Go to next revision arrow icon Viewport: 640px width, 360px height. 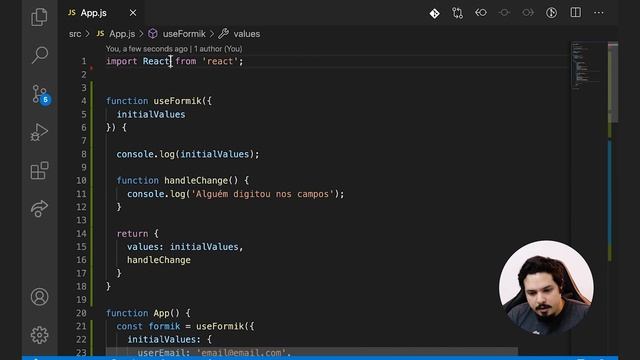pos(528,13)
